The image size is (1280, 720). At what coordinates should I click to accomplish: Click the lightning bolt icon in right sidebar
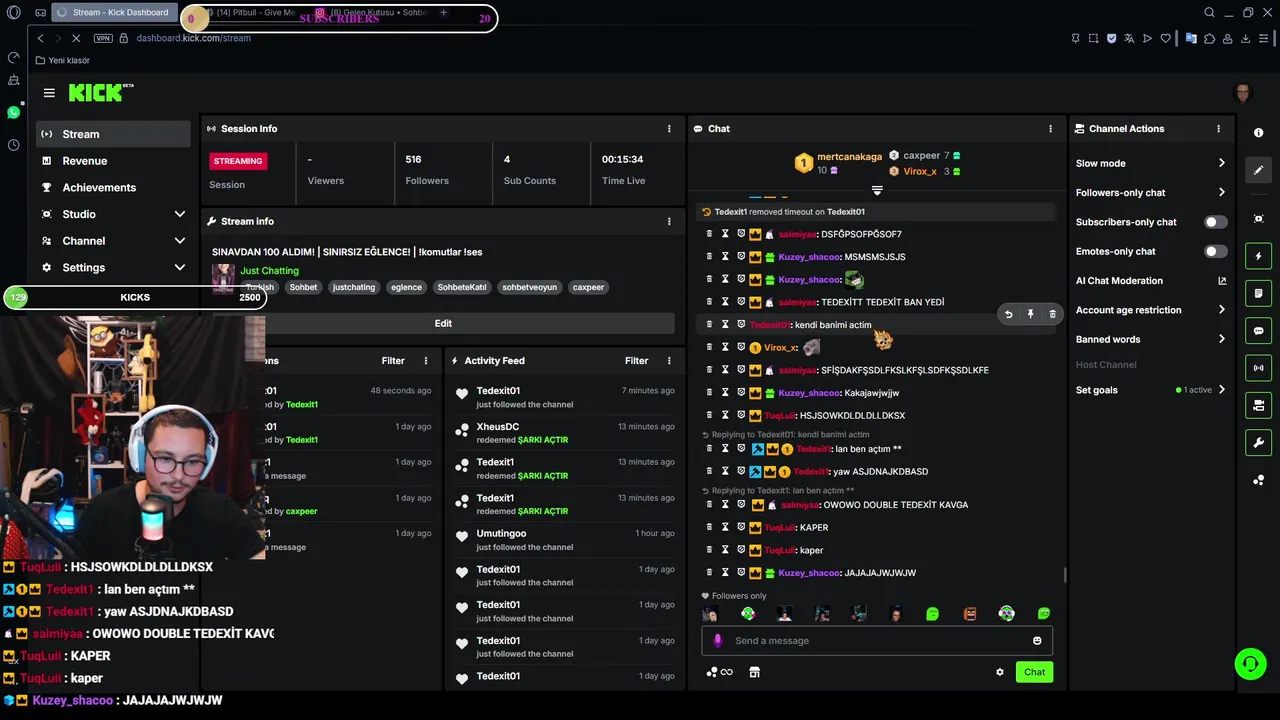click(1258, 256)
